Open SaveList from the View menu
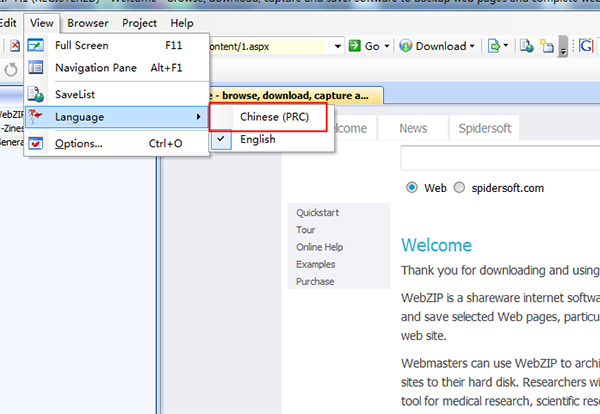The height and width of the screenshot is (414, 600). [x=82, y=94]
